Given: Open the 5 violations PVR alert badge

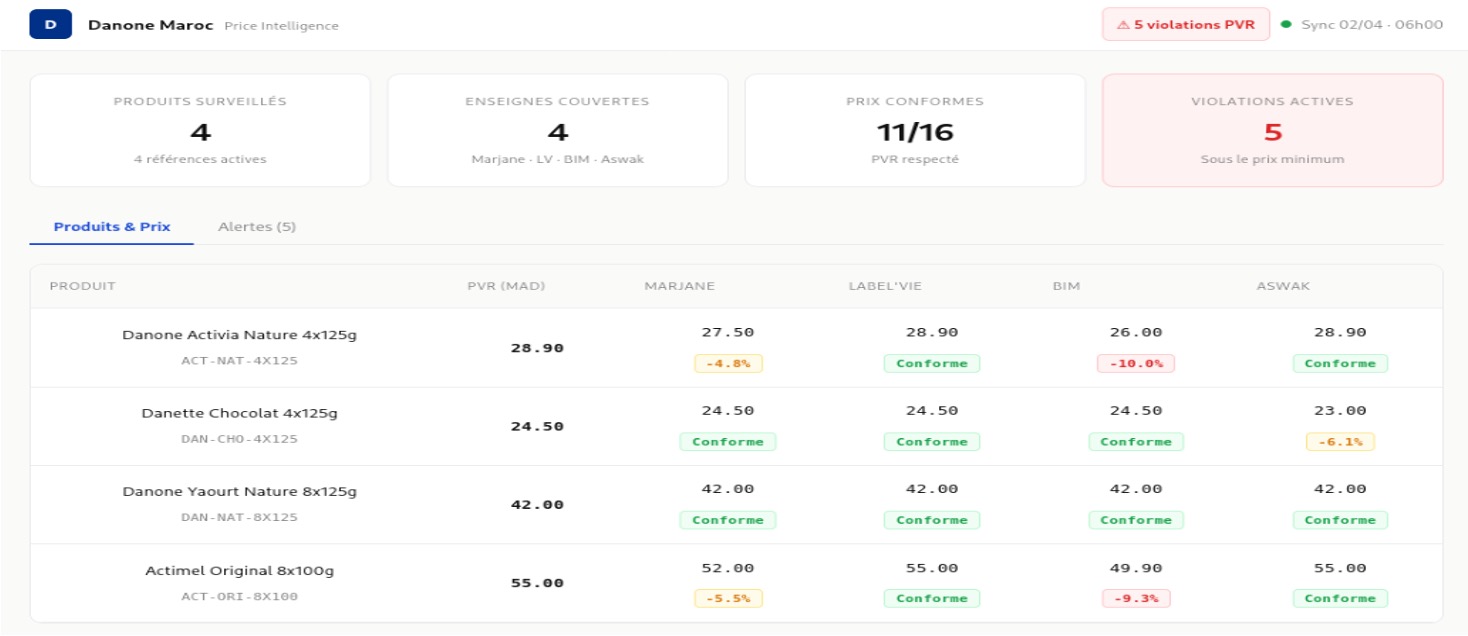Looking at the screenshot, I should pos(1185,24).
